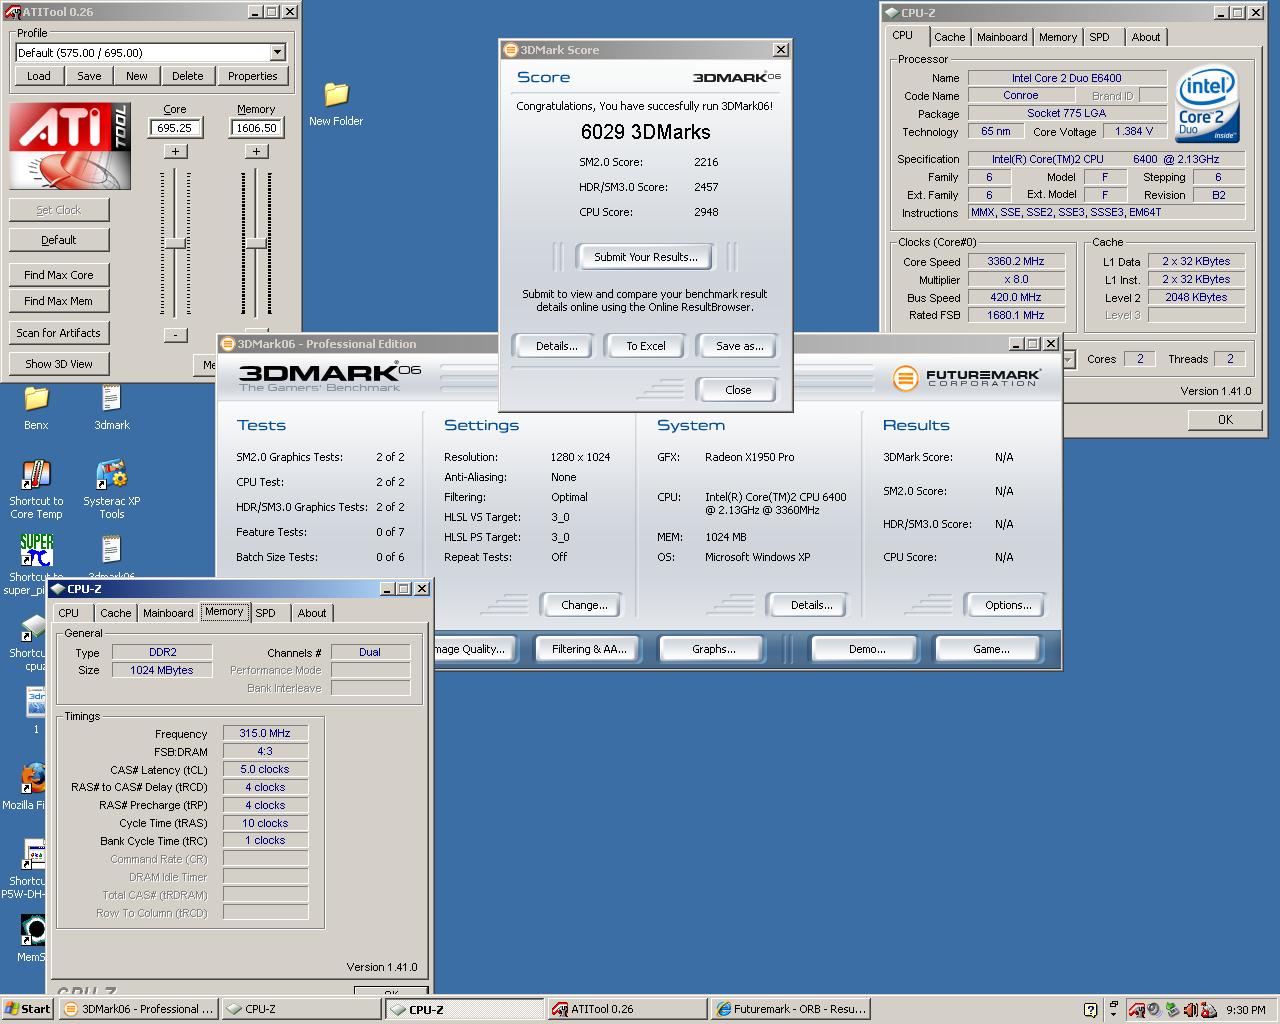
Task: Switch to Memory tab in top CPU-Z
Action: click(x=1058, y=37)
